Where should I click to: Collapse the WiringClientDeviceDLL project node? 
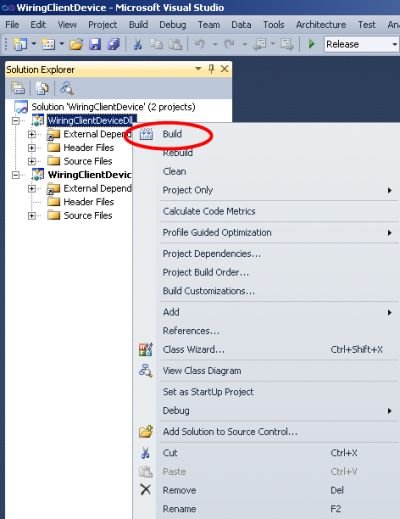click(16, 121)
